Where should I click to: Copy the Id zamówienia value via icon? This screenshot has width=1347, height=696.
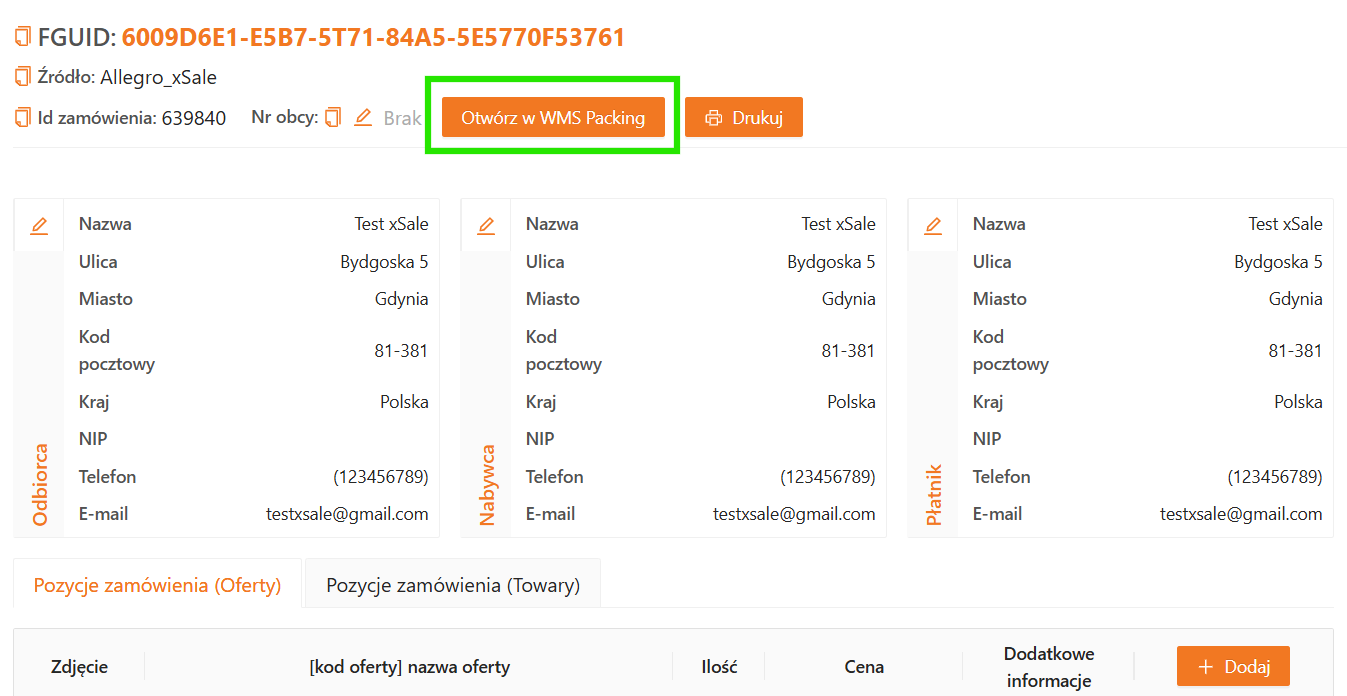click(23, 118)
